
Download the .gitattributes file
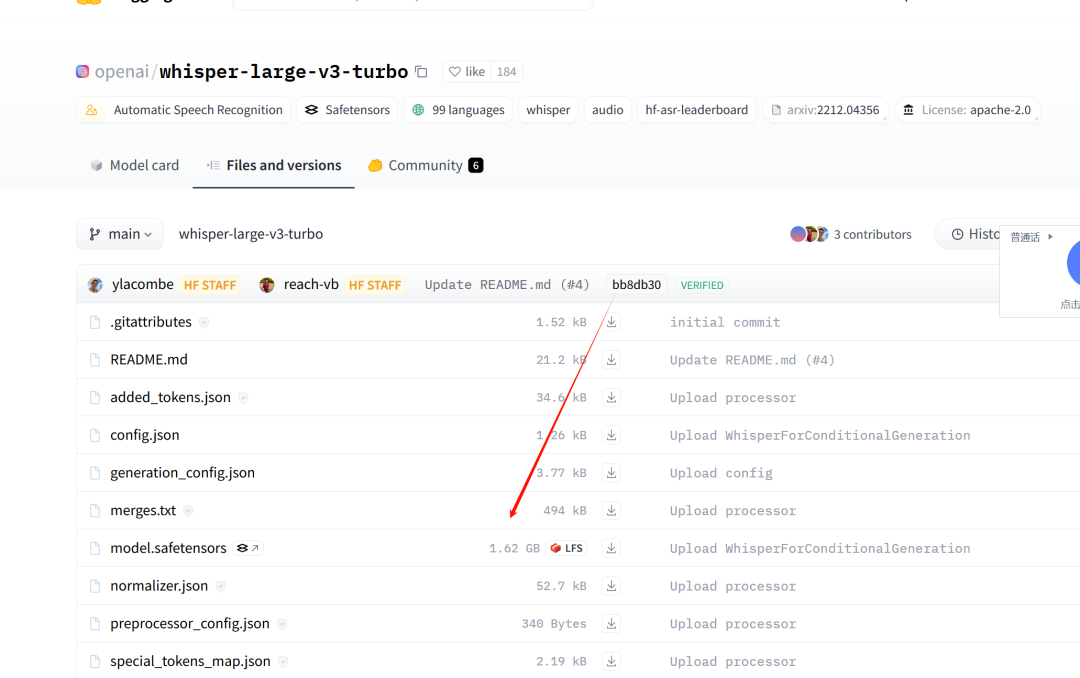coord(611,322)
